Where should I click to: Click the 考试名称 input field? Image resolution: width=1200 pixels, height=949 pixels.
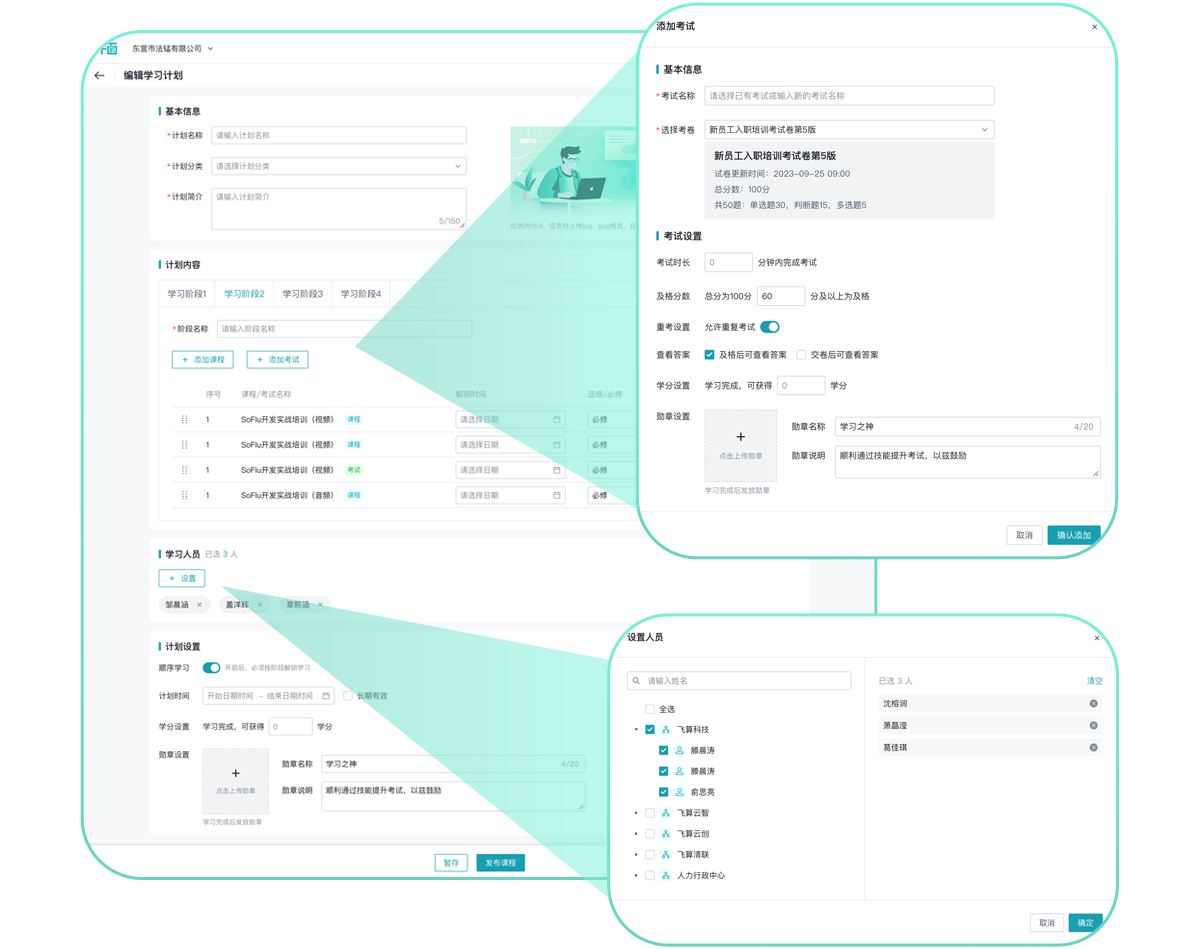(x=848, y=96)
